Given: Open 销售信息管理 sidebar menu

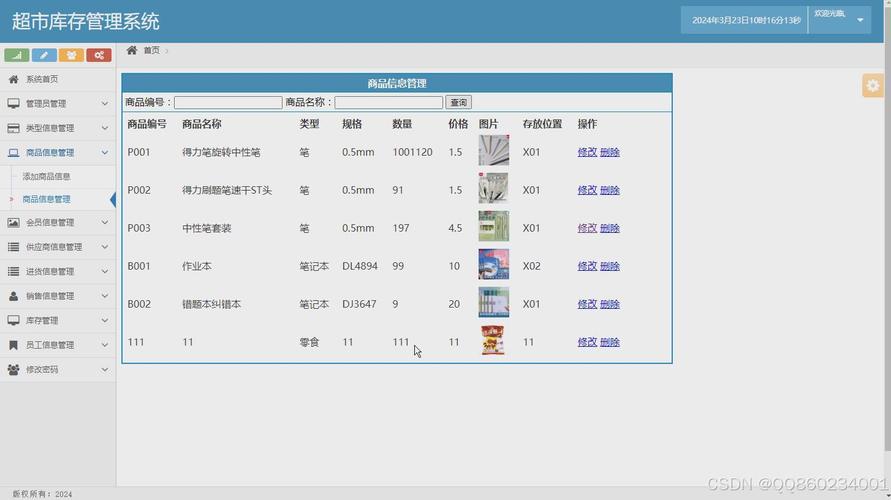Looking at the screenshot, I should tap(58, 295).
